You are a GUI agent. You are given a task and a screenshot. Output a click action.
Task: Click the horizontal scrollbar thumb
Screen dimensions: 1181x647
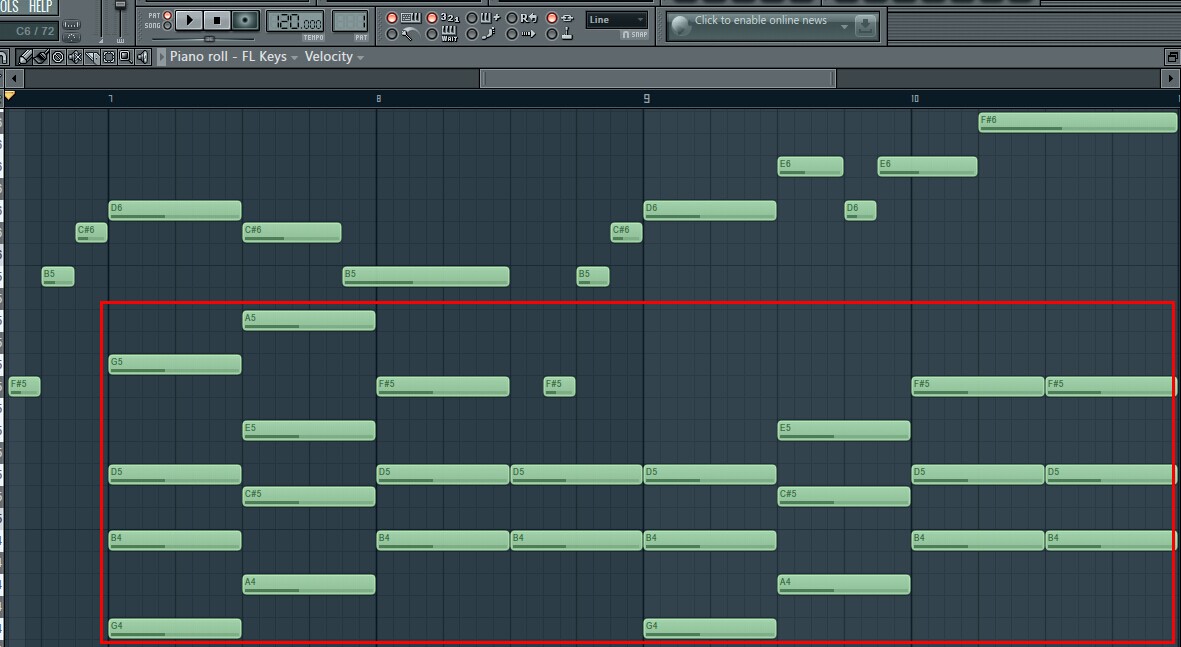(658, 78)
